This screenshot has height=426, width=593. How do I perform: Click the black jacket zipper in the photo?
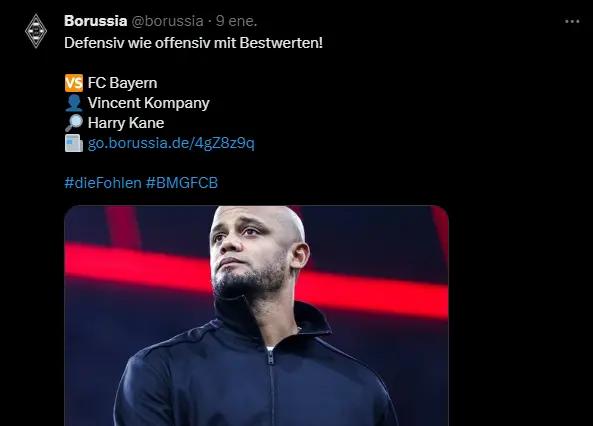point(271,386)
